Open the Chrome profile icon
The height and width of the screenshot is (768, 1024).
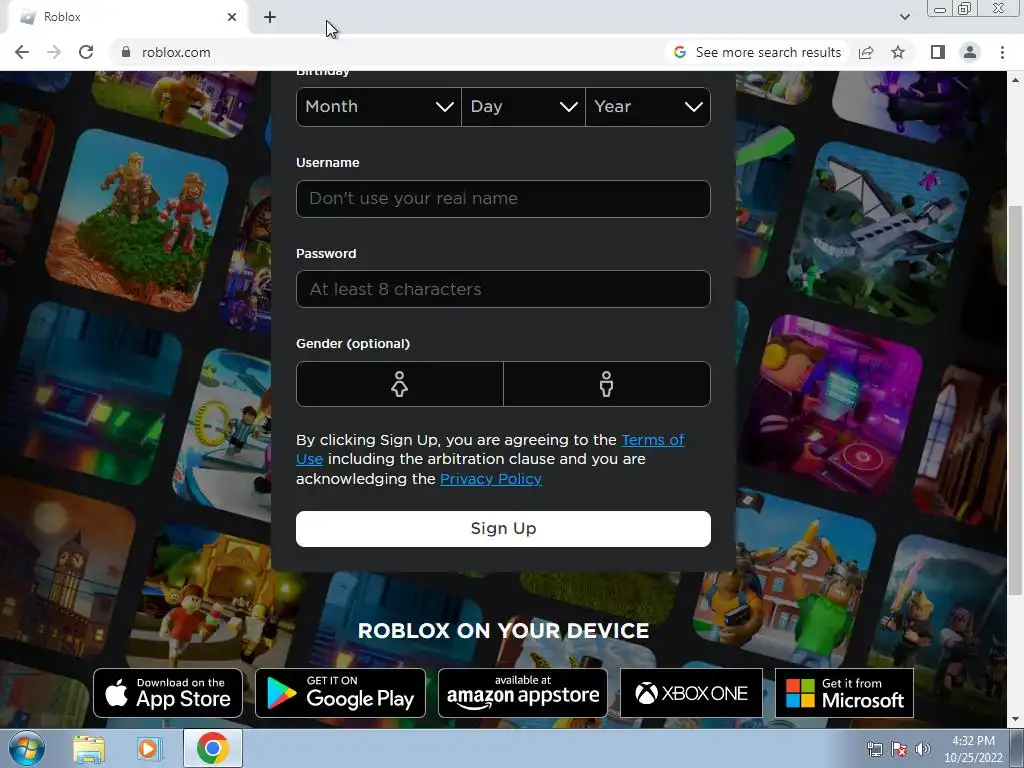(x=970, y=52)
